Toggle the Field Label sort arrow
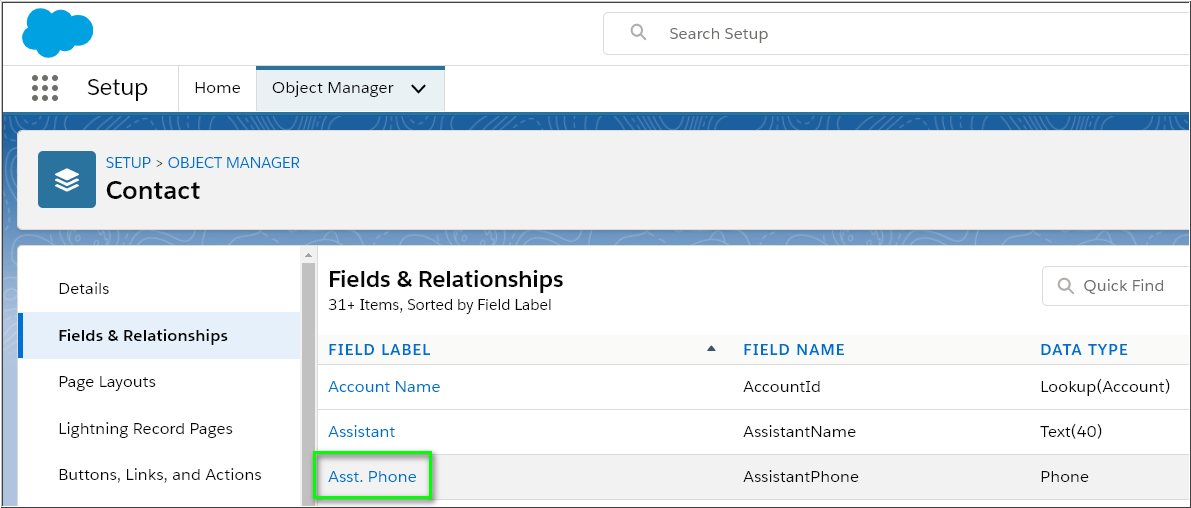Screen dimensions: 1191x508 [x=711, y=349]
